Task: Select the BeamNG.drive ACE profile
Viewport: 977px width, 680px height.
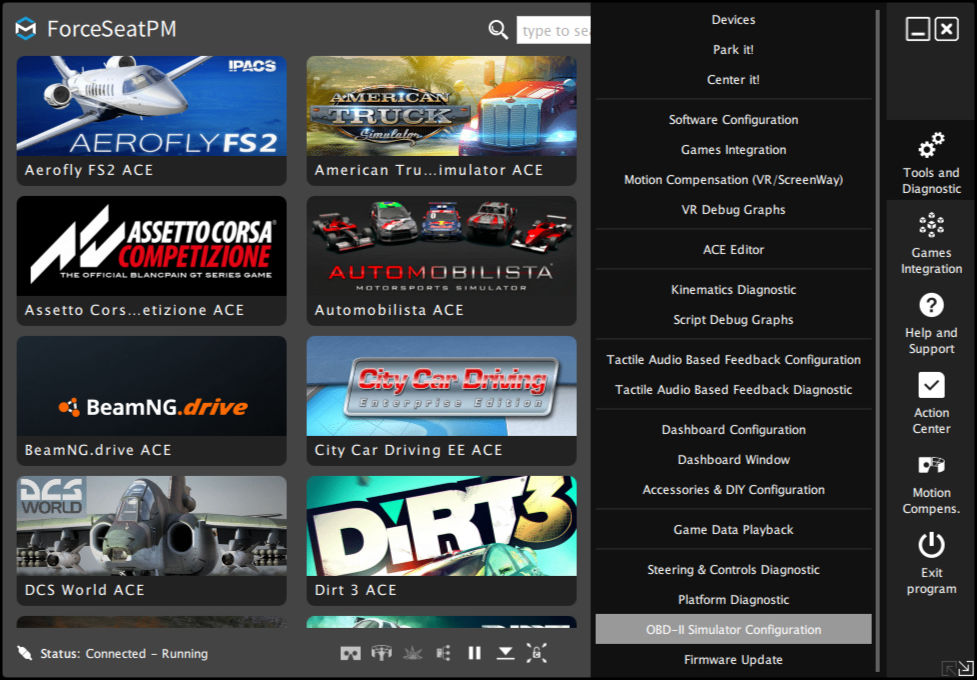Action: pos(151,401)
